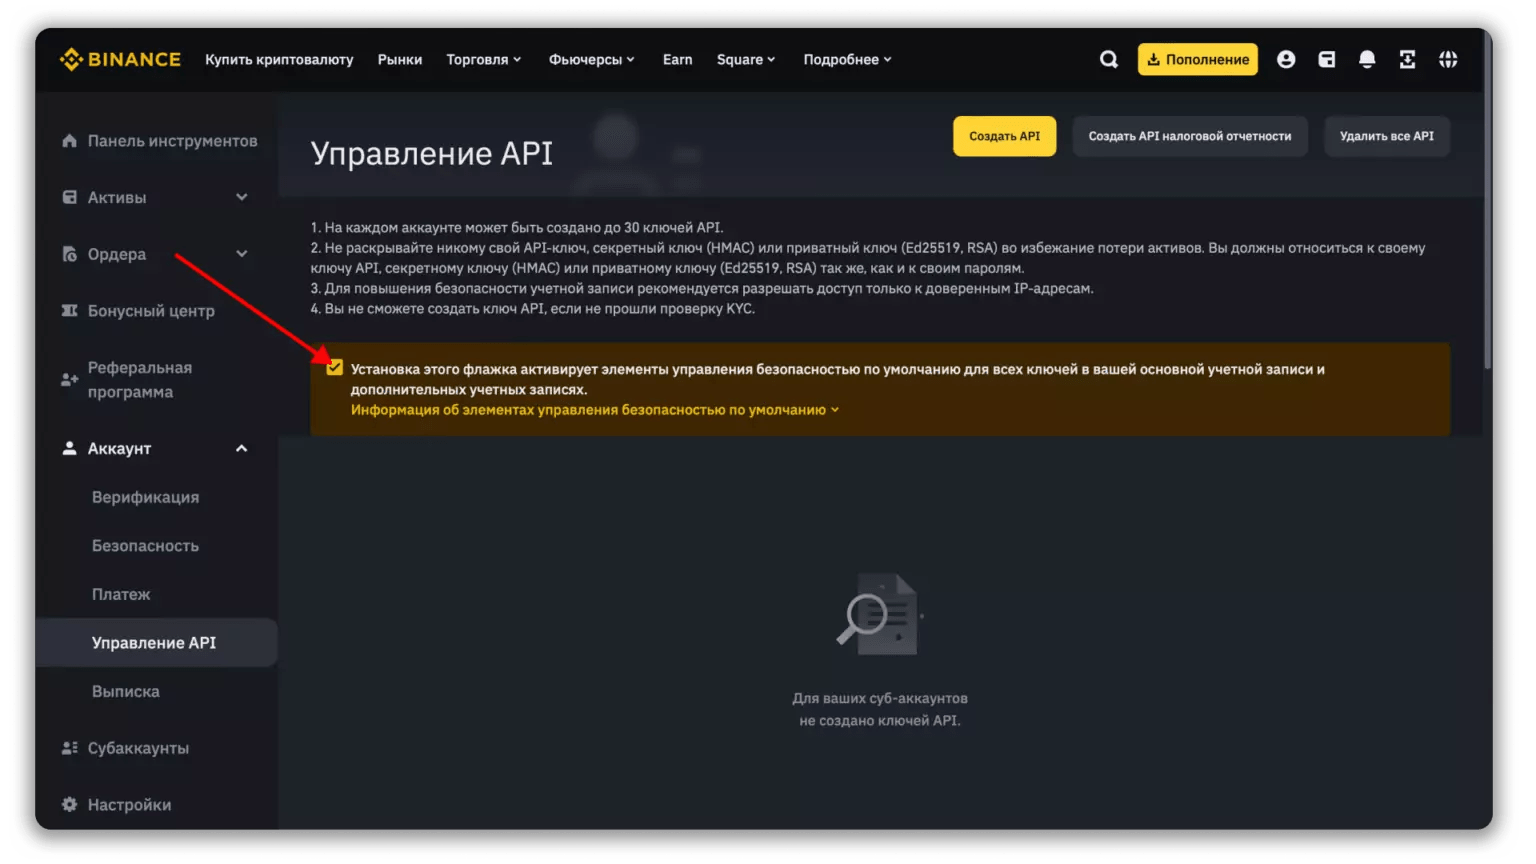This screenshot has height=864, width=1536.
Task: Open the search magnifier icon
Action: click(x=1109, y=60)
